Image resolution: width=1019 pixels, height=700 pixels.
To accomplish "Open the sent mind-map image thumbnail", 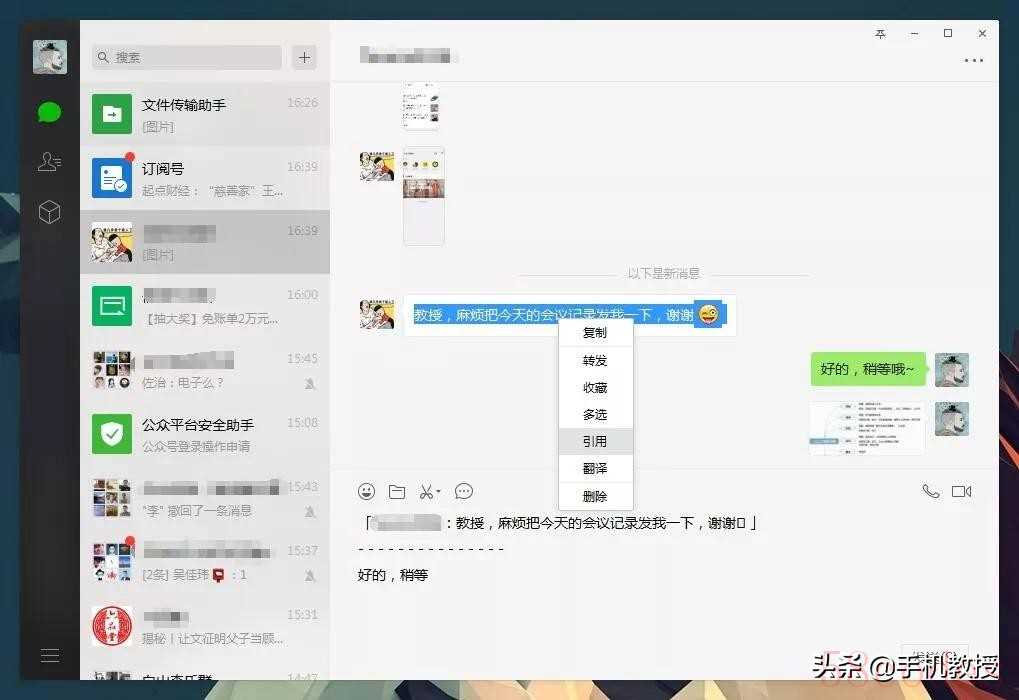I will click(x=867, y=428).
